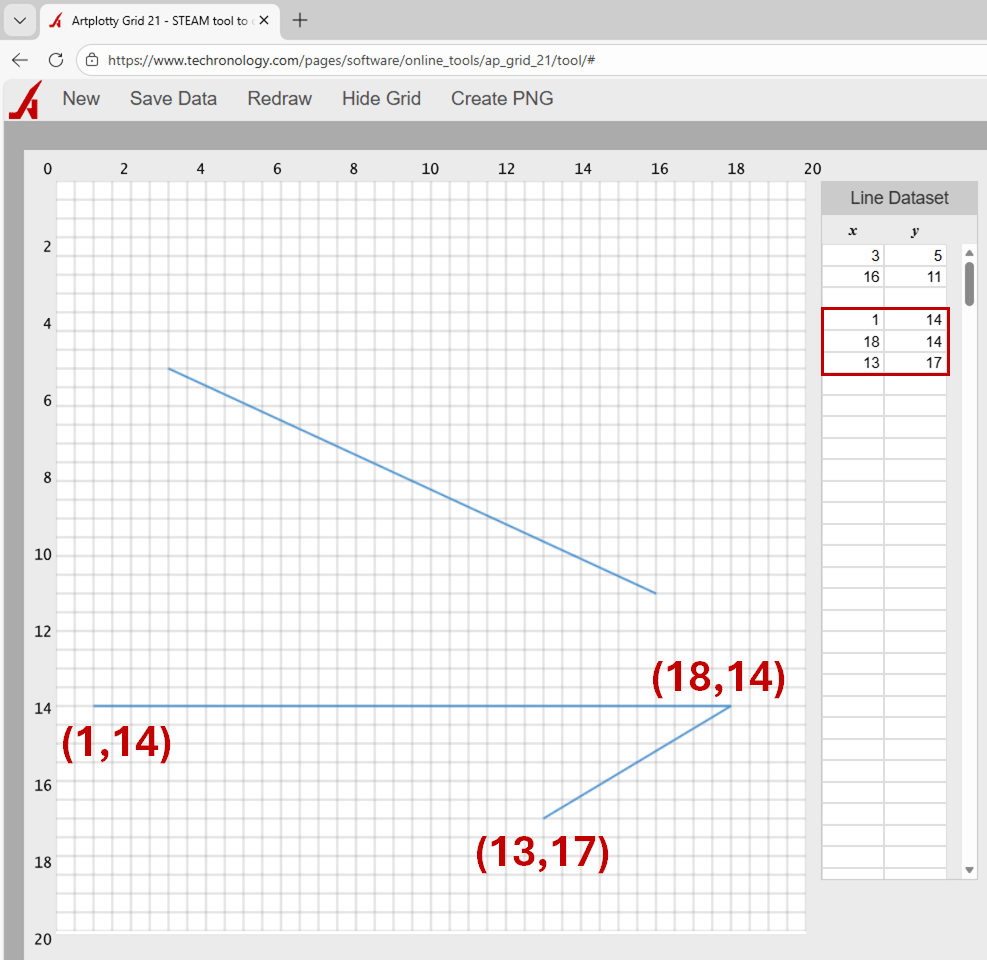Open a new browser tab
Image resolution: width=987 pixels, height=960 pixels.
click(x=300, y=20)
